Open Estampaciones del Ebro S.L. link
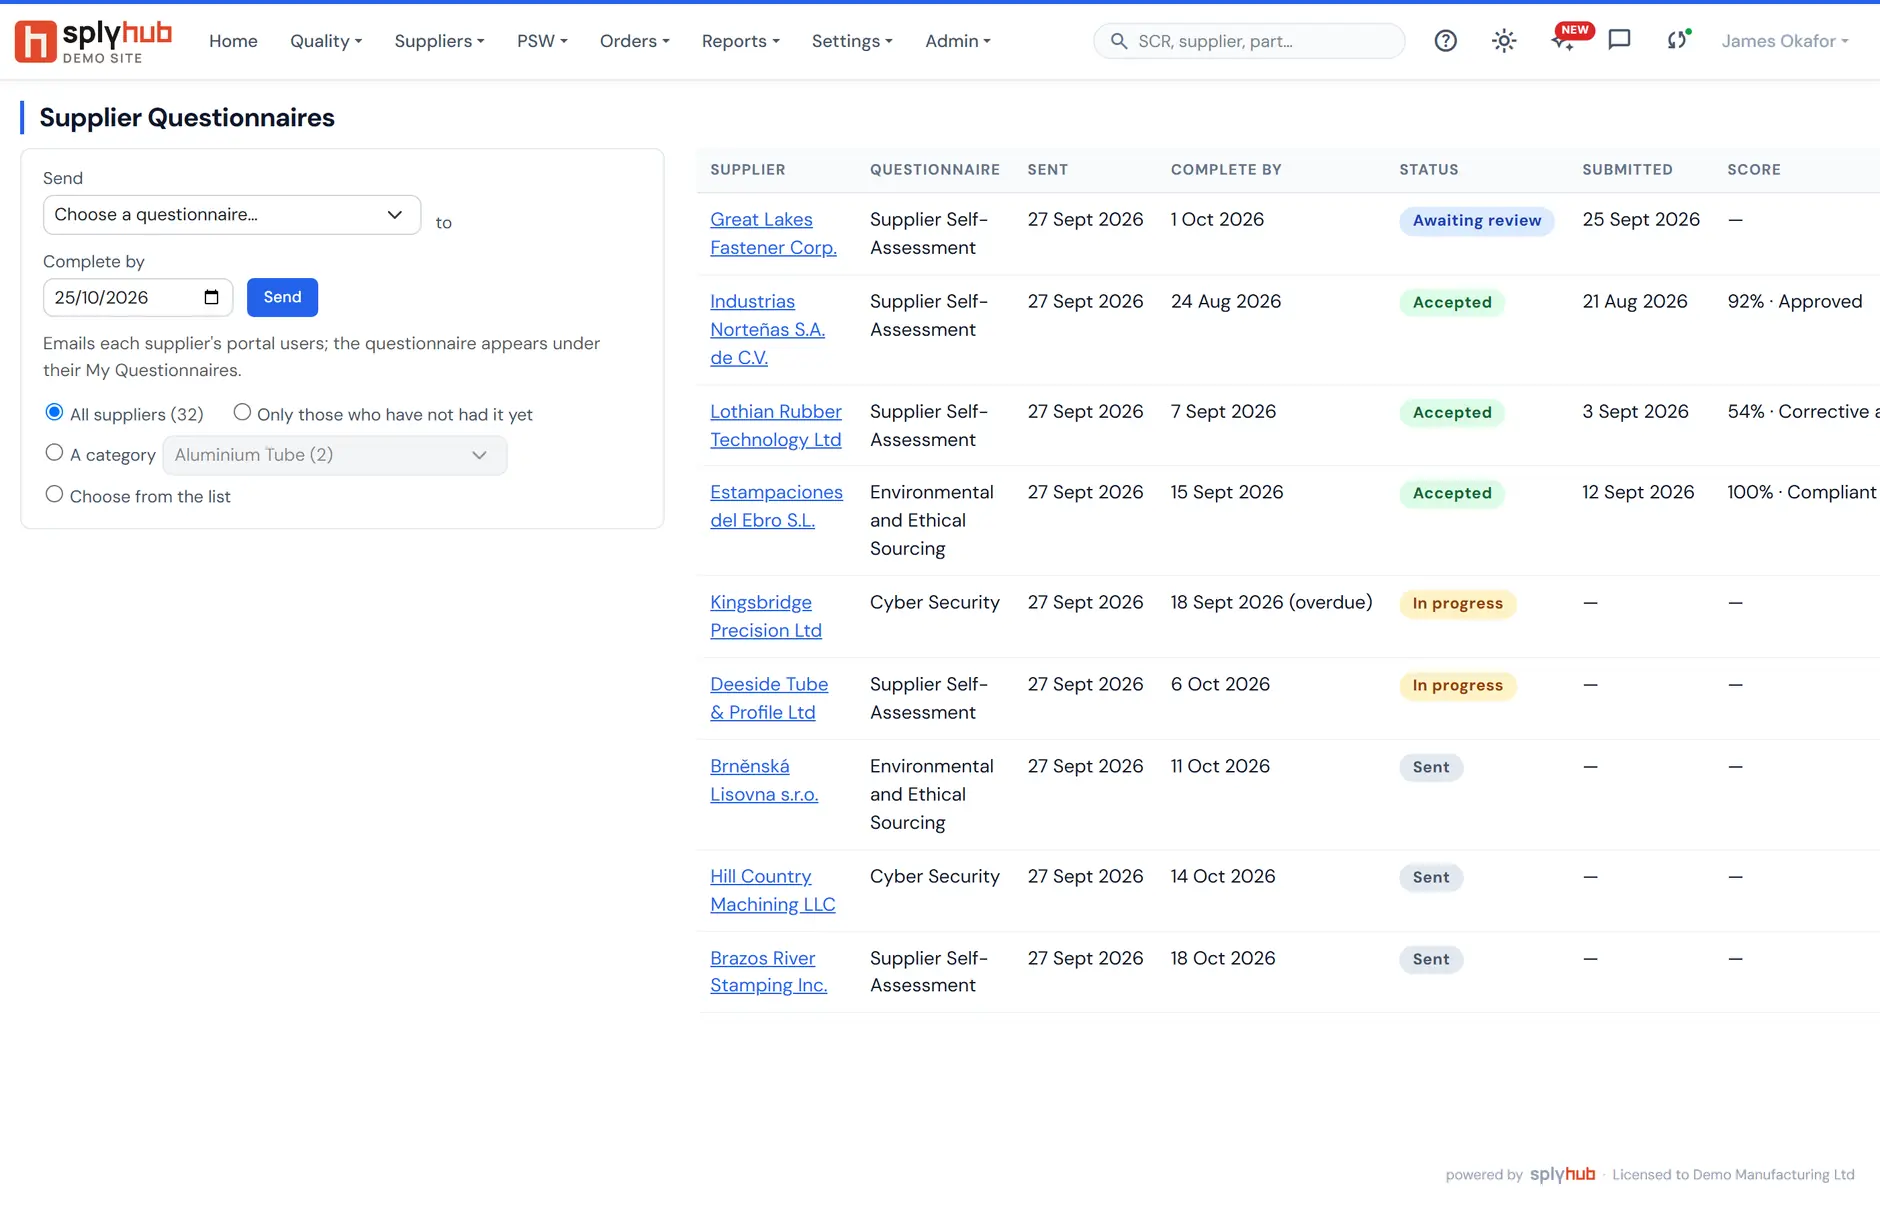Image resolution: width=1880 pixels, height=1209 pixels. pos(776,506)
